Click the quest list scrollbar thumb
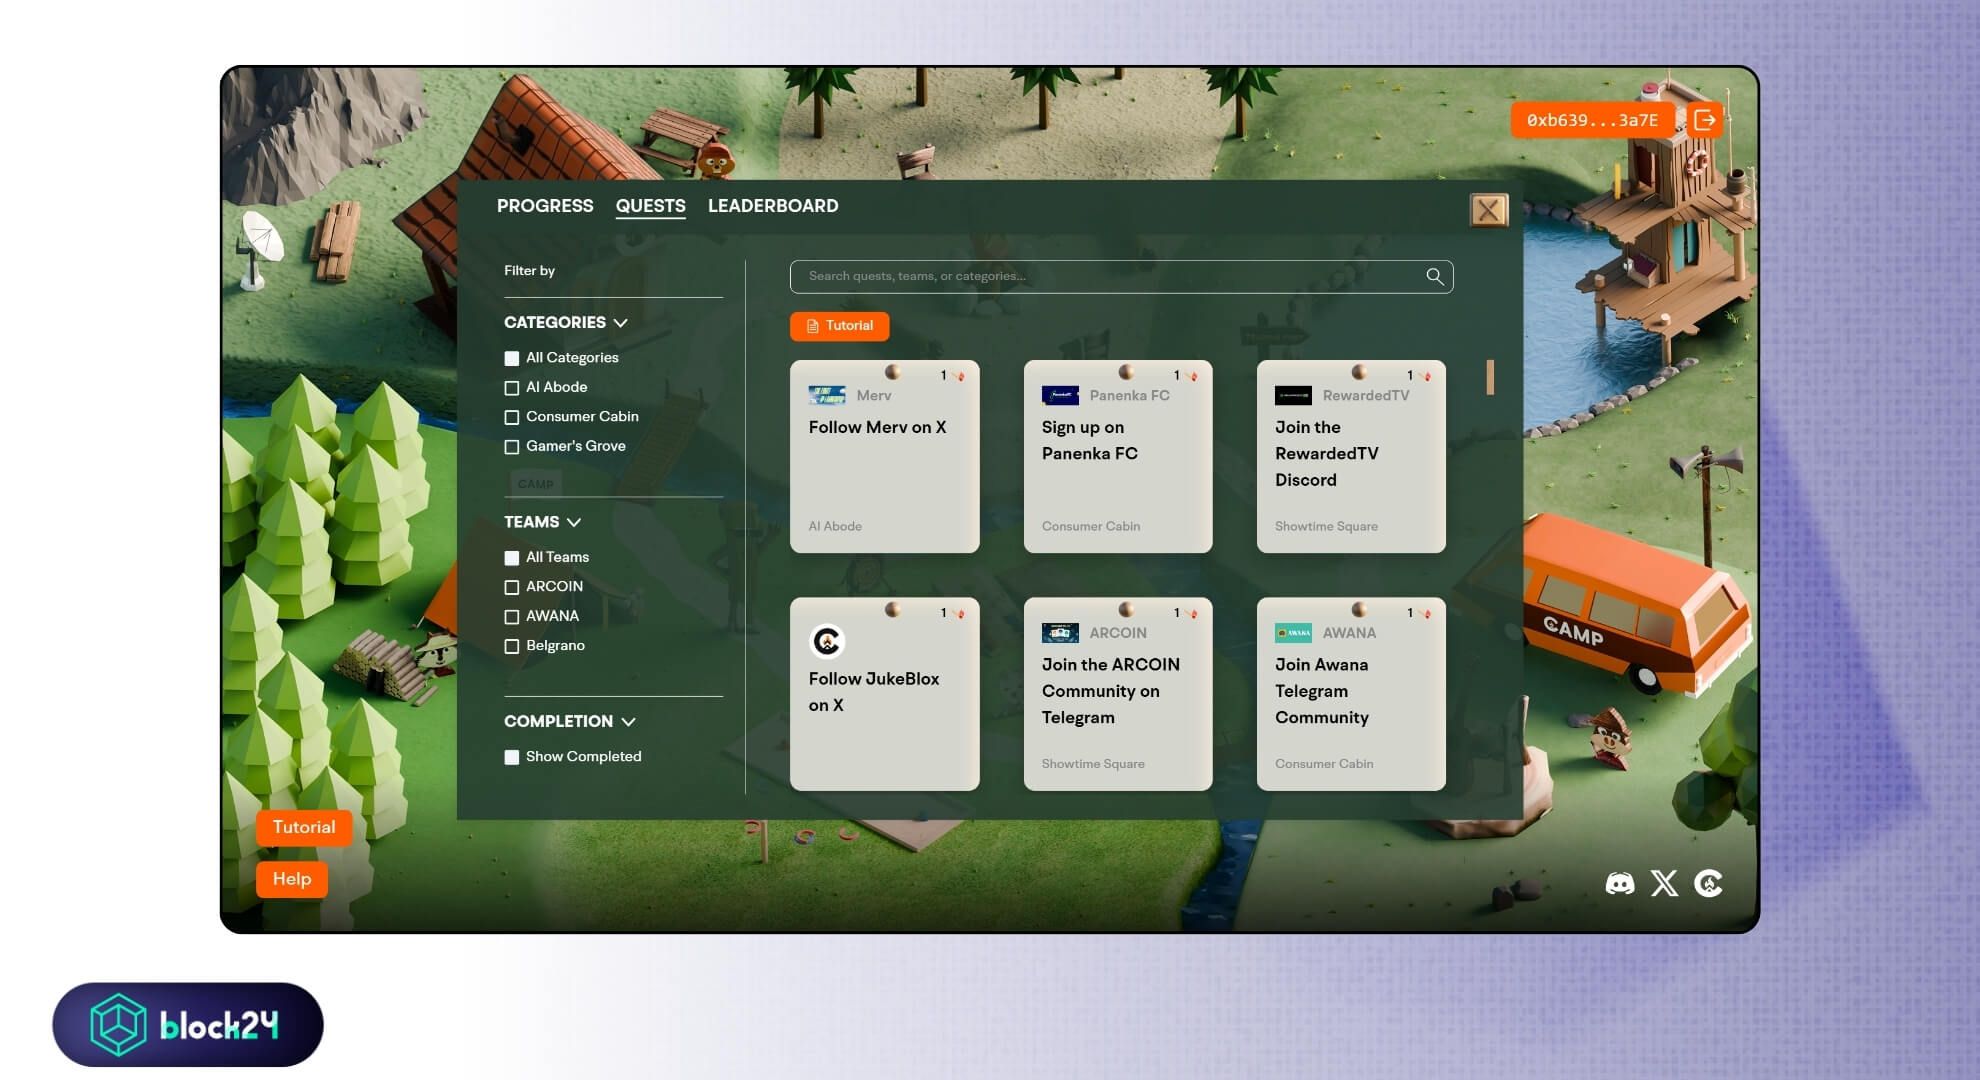The image size is (1980, 1080). 1490,377
